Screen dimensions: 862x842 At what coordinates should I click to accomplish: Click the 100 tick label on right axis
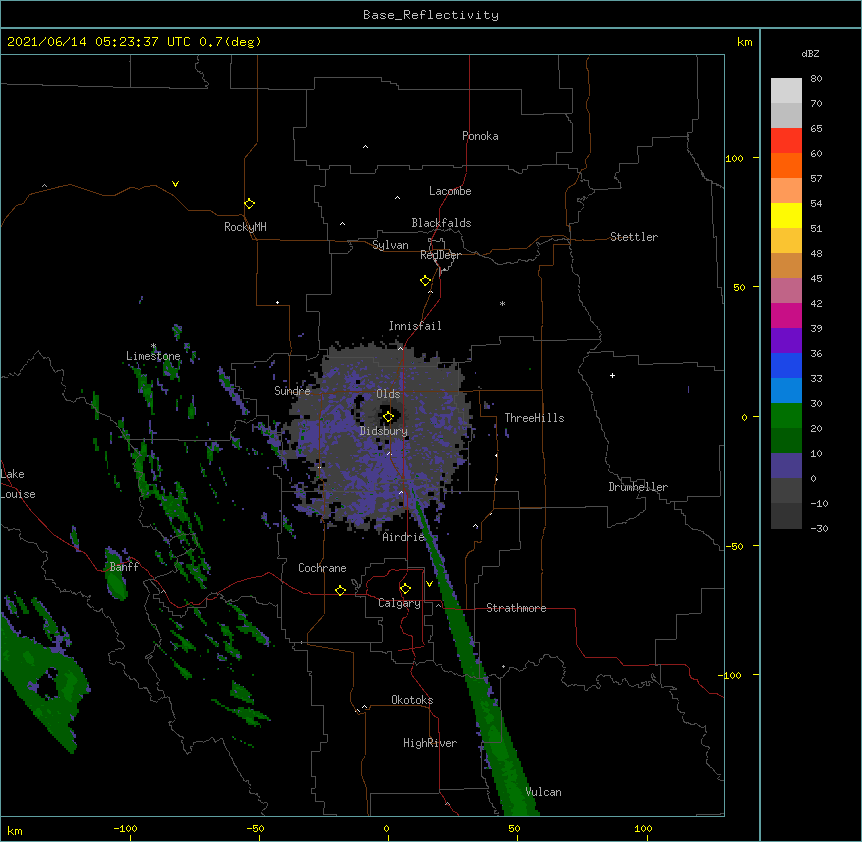point(734,158)
